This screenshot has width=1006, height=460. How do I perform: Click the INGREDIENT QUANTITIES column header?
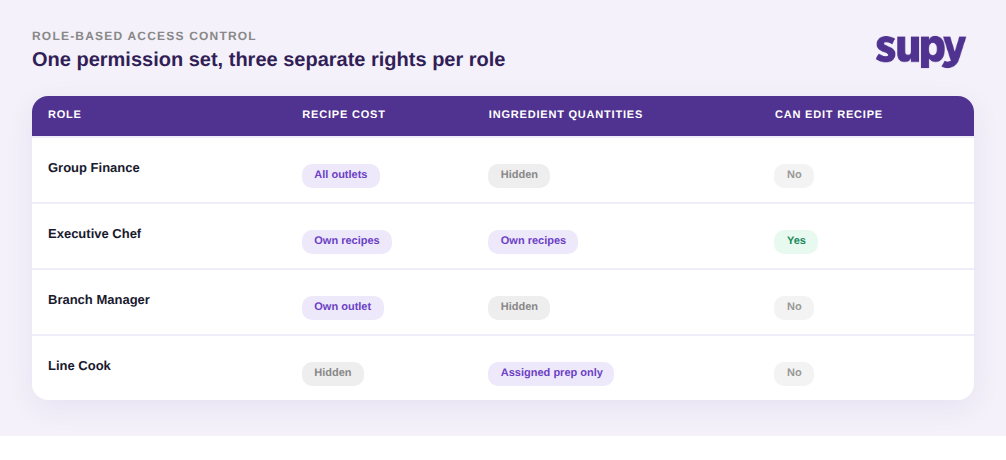[565, 114]
